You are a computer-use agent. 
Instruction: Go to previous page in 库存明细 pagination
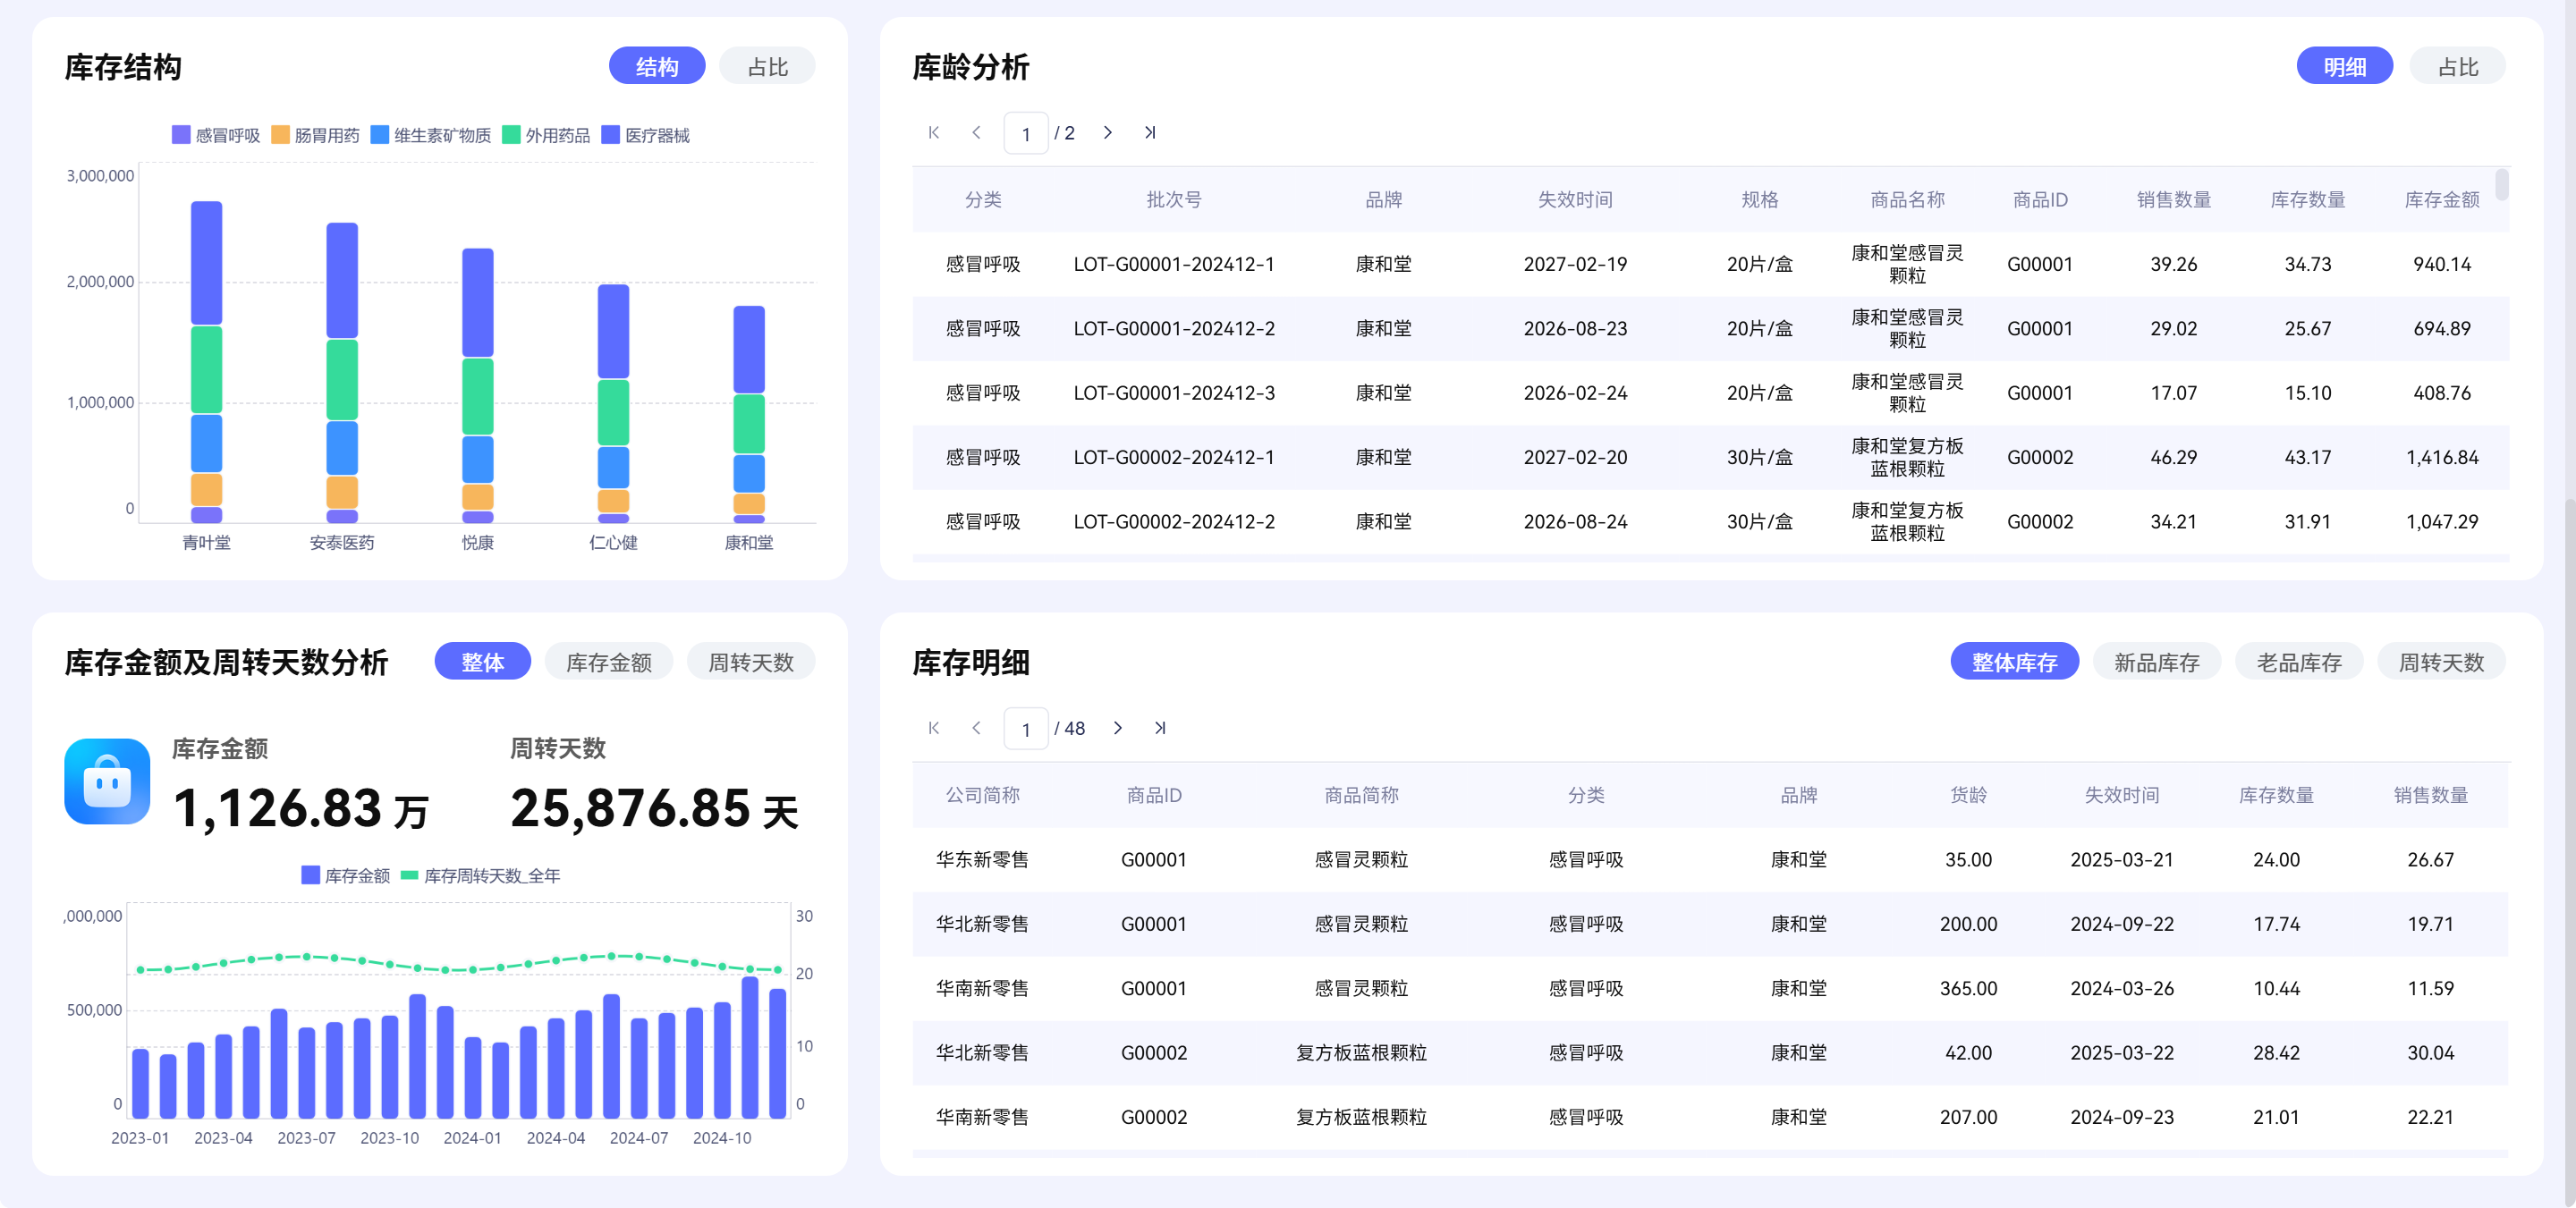point(976,728)
